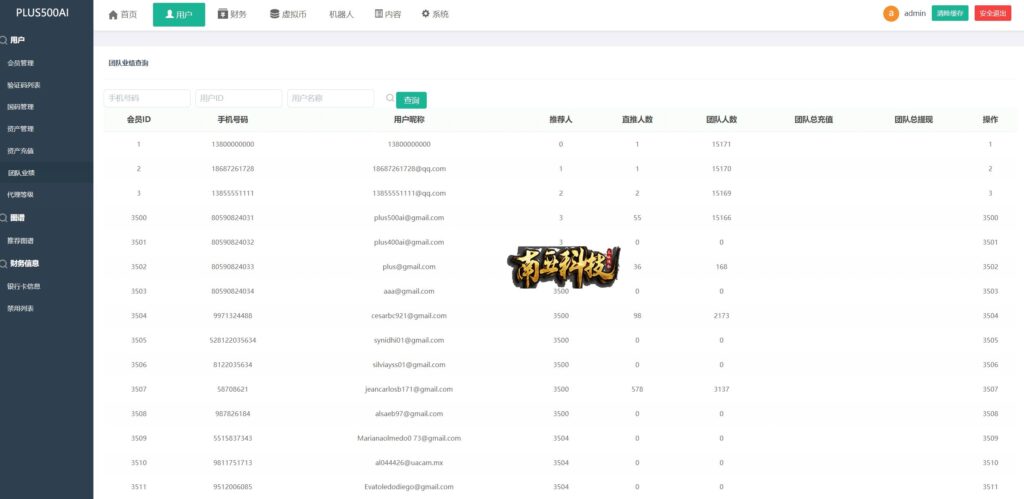Click nickname al044426@uacam.mx cell
This screenshot has width=1024, height=499.
click(409, 462)
